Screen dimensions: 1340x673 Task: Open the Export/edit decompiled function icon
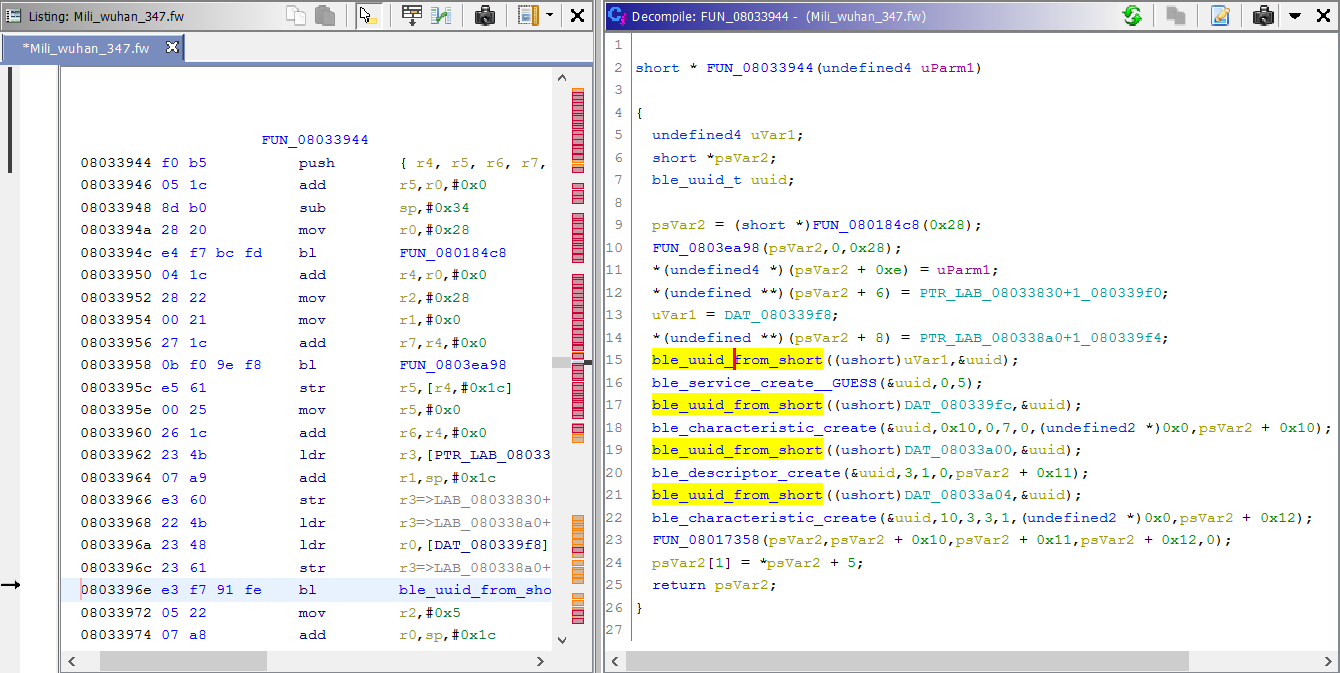pos(1220,15)
